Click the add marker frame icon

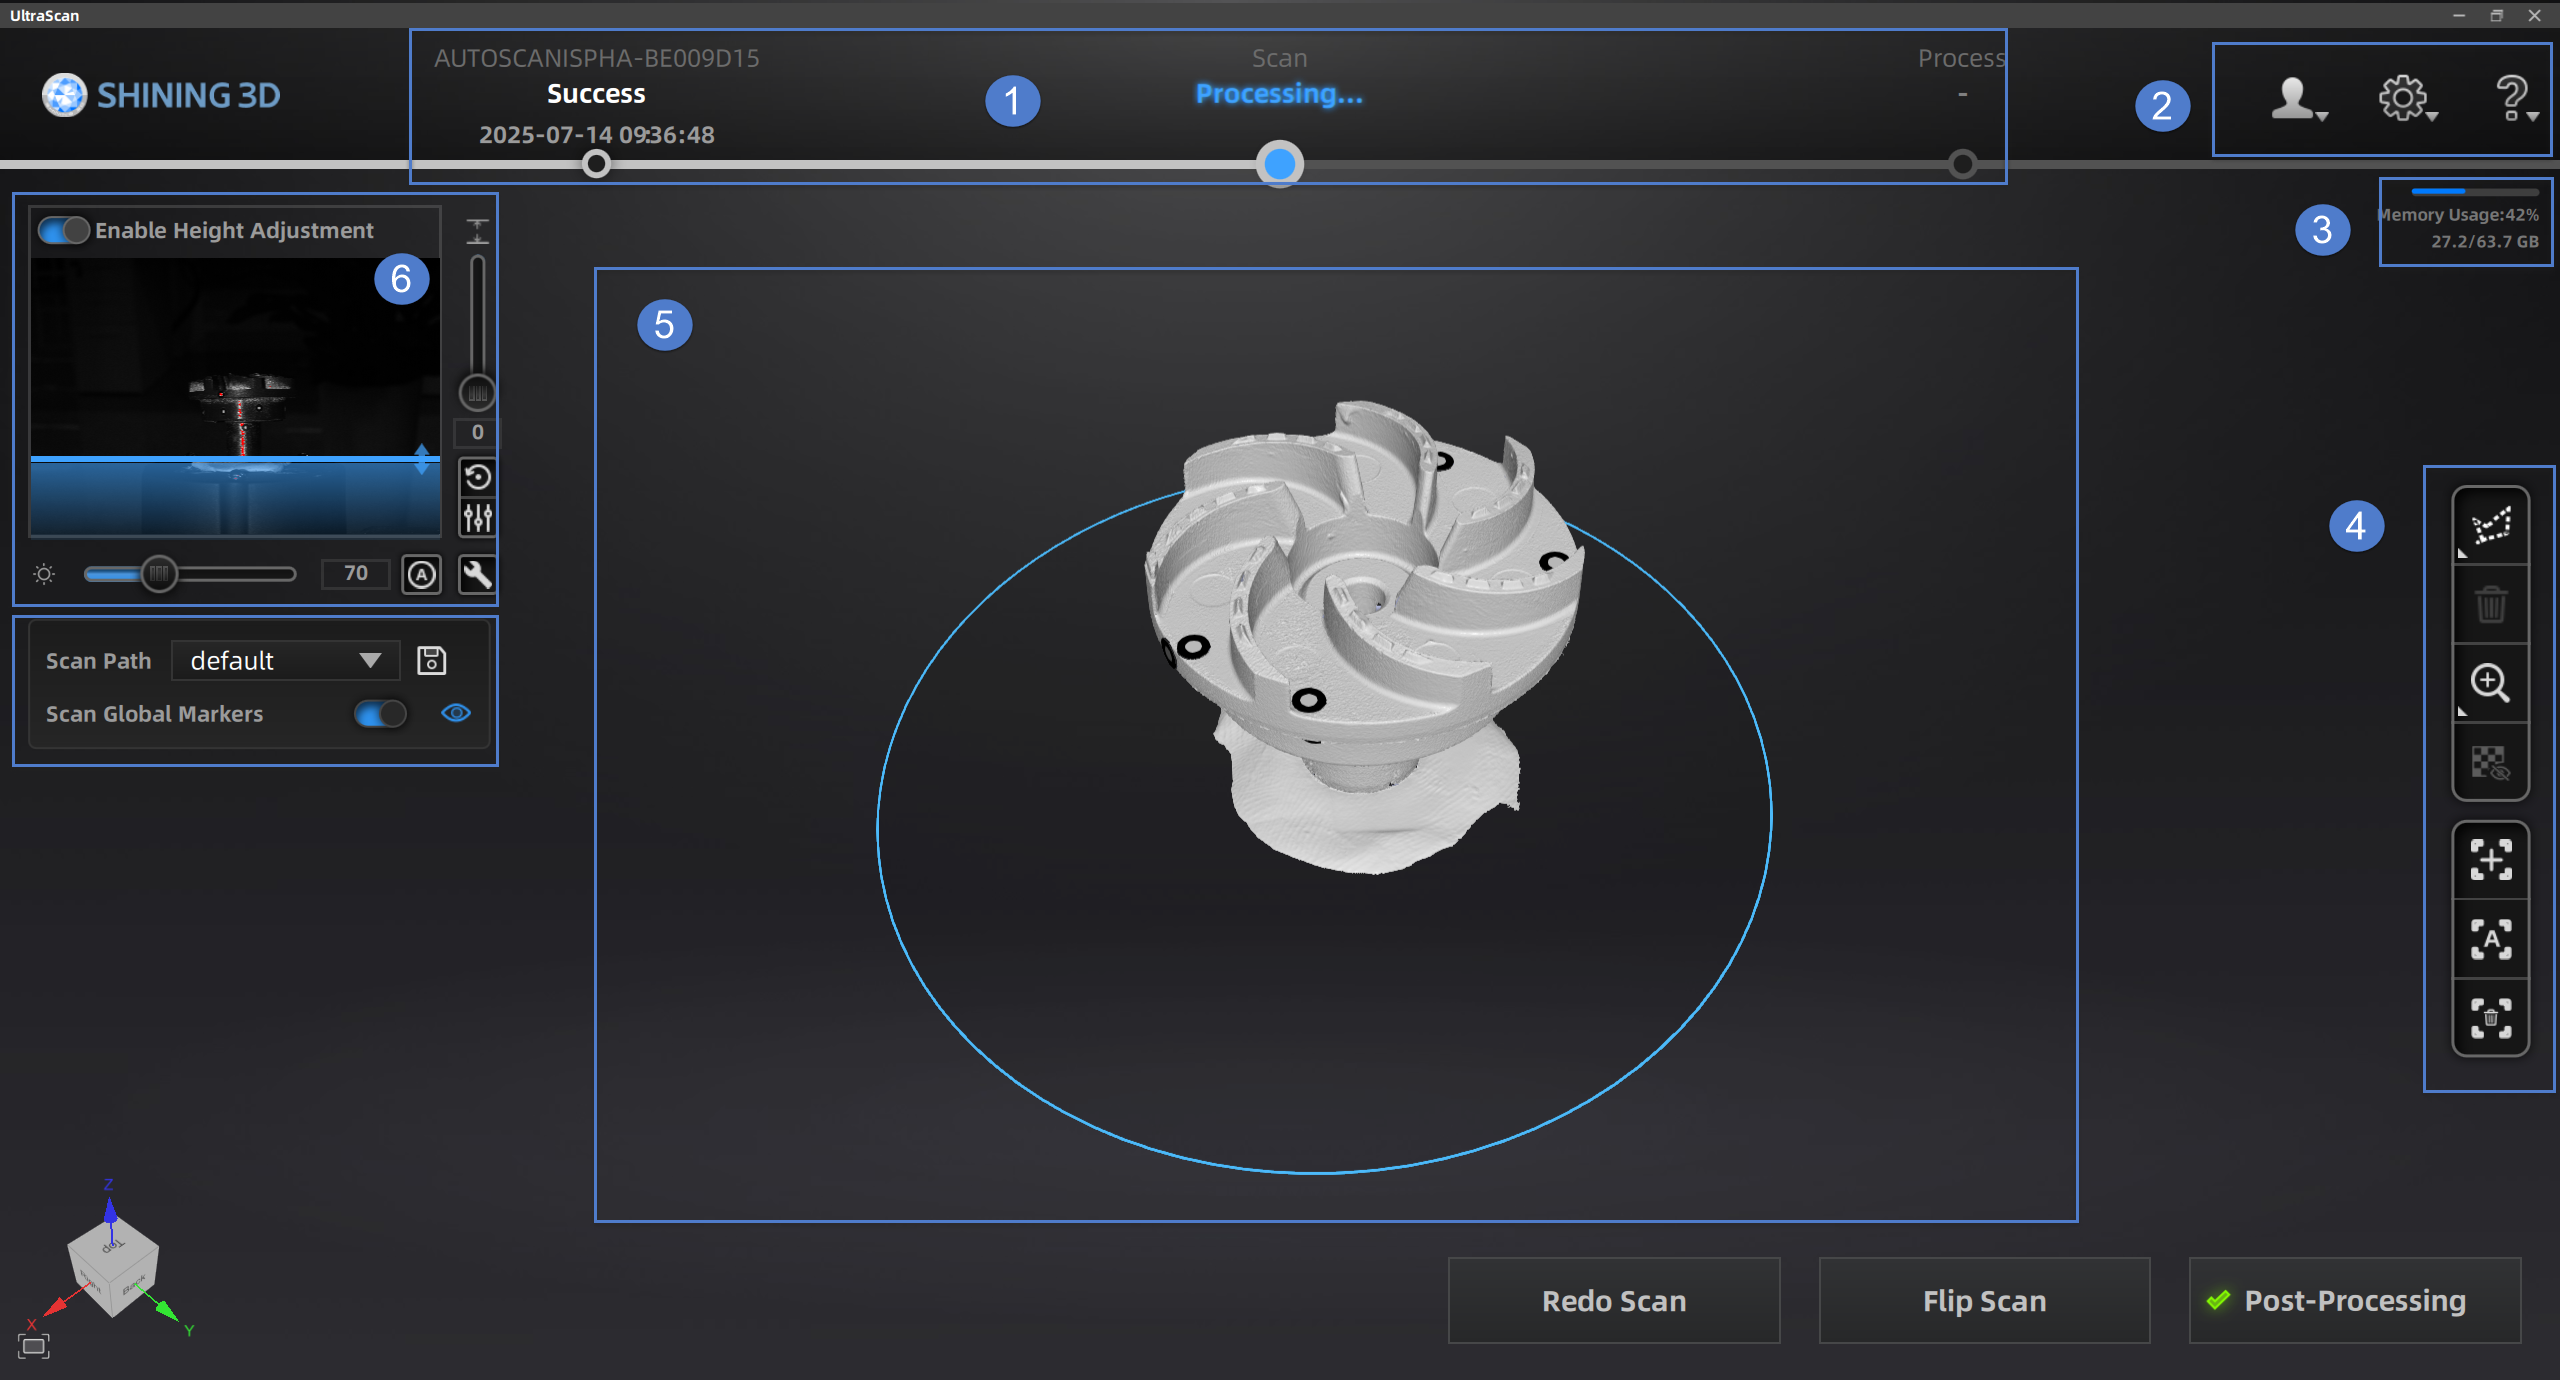tap(2490, 860)
